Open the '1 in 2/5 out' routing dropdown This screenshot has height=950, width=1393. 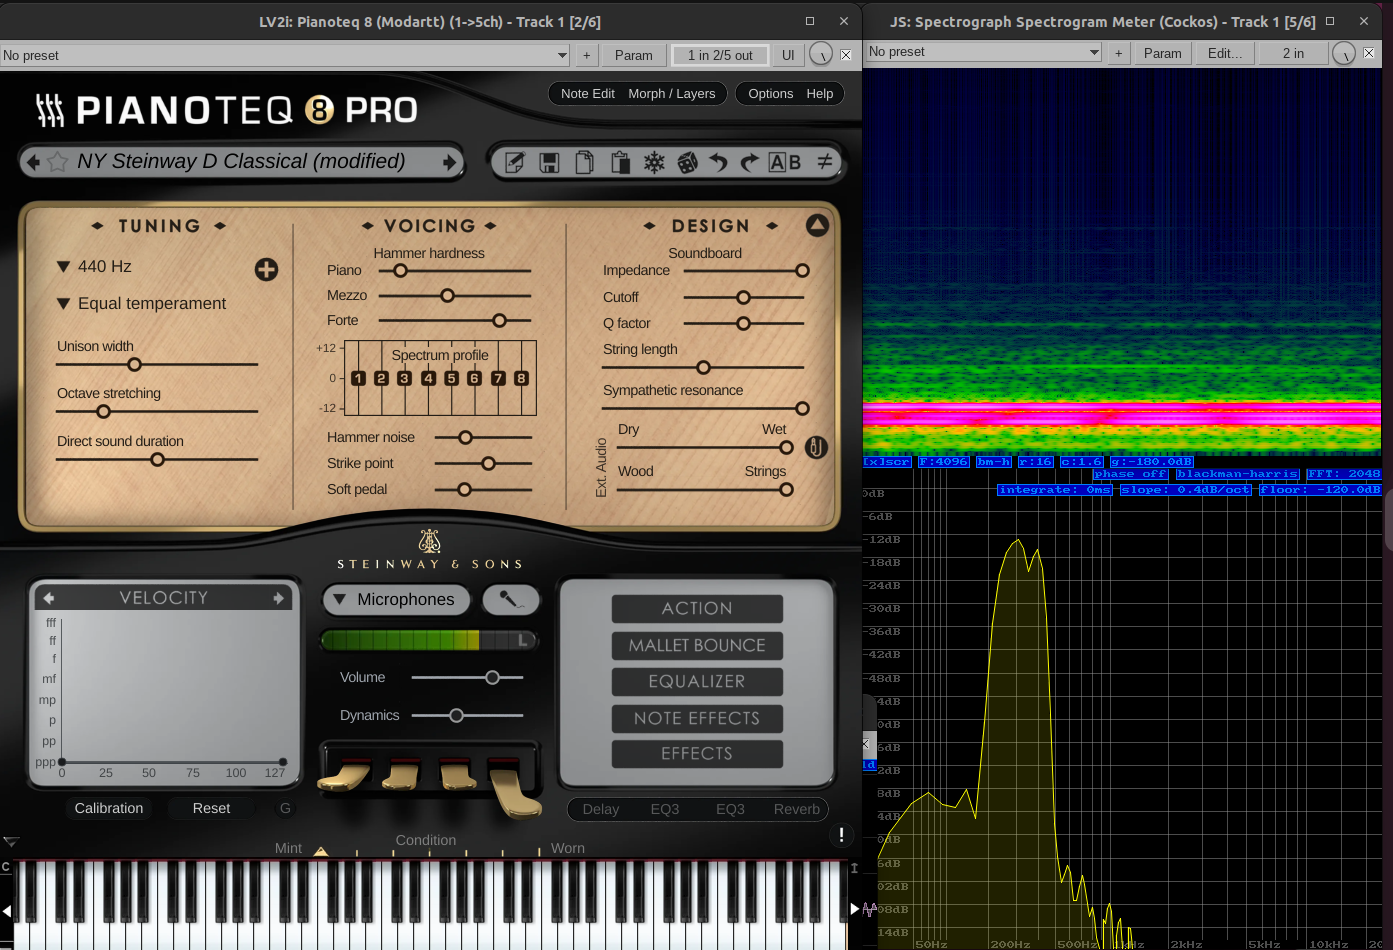tap(720, 55)
